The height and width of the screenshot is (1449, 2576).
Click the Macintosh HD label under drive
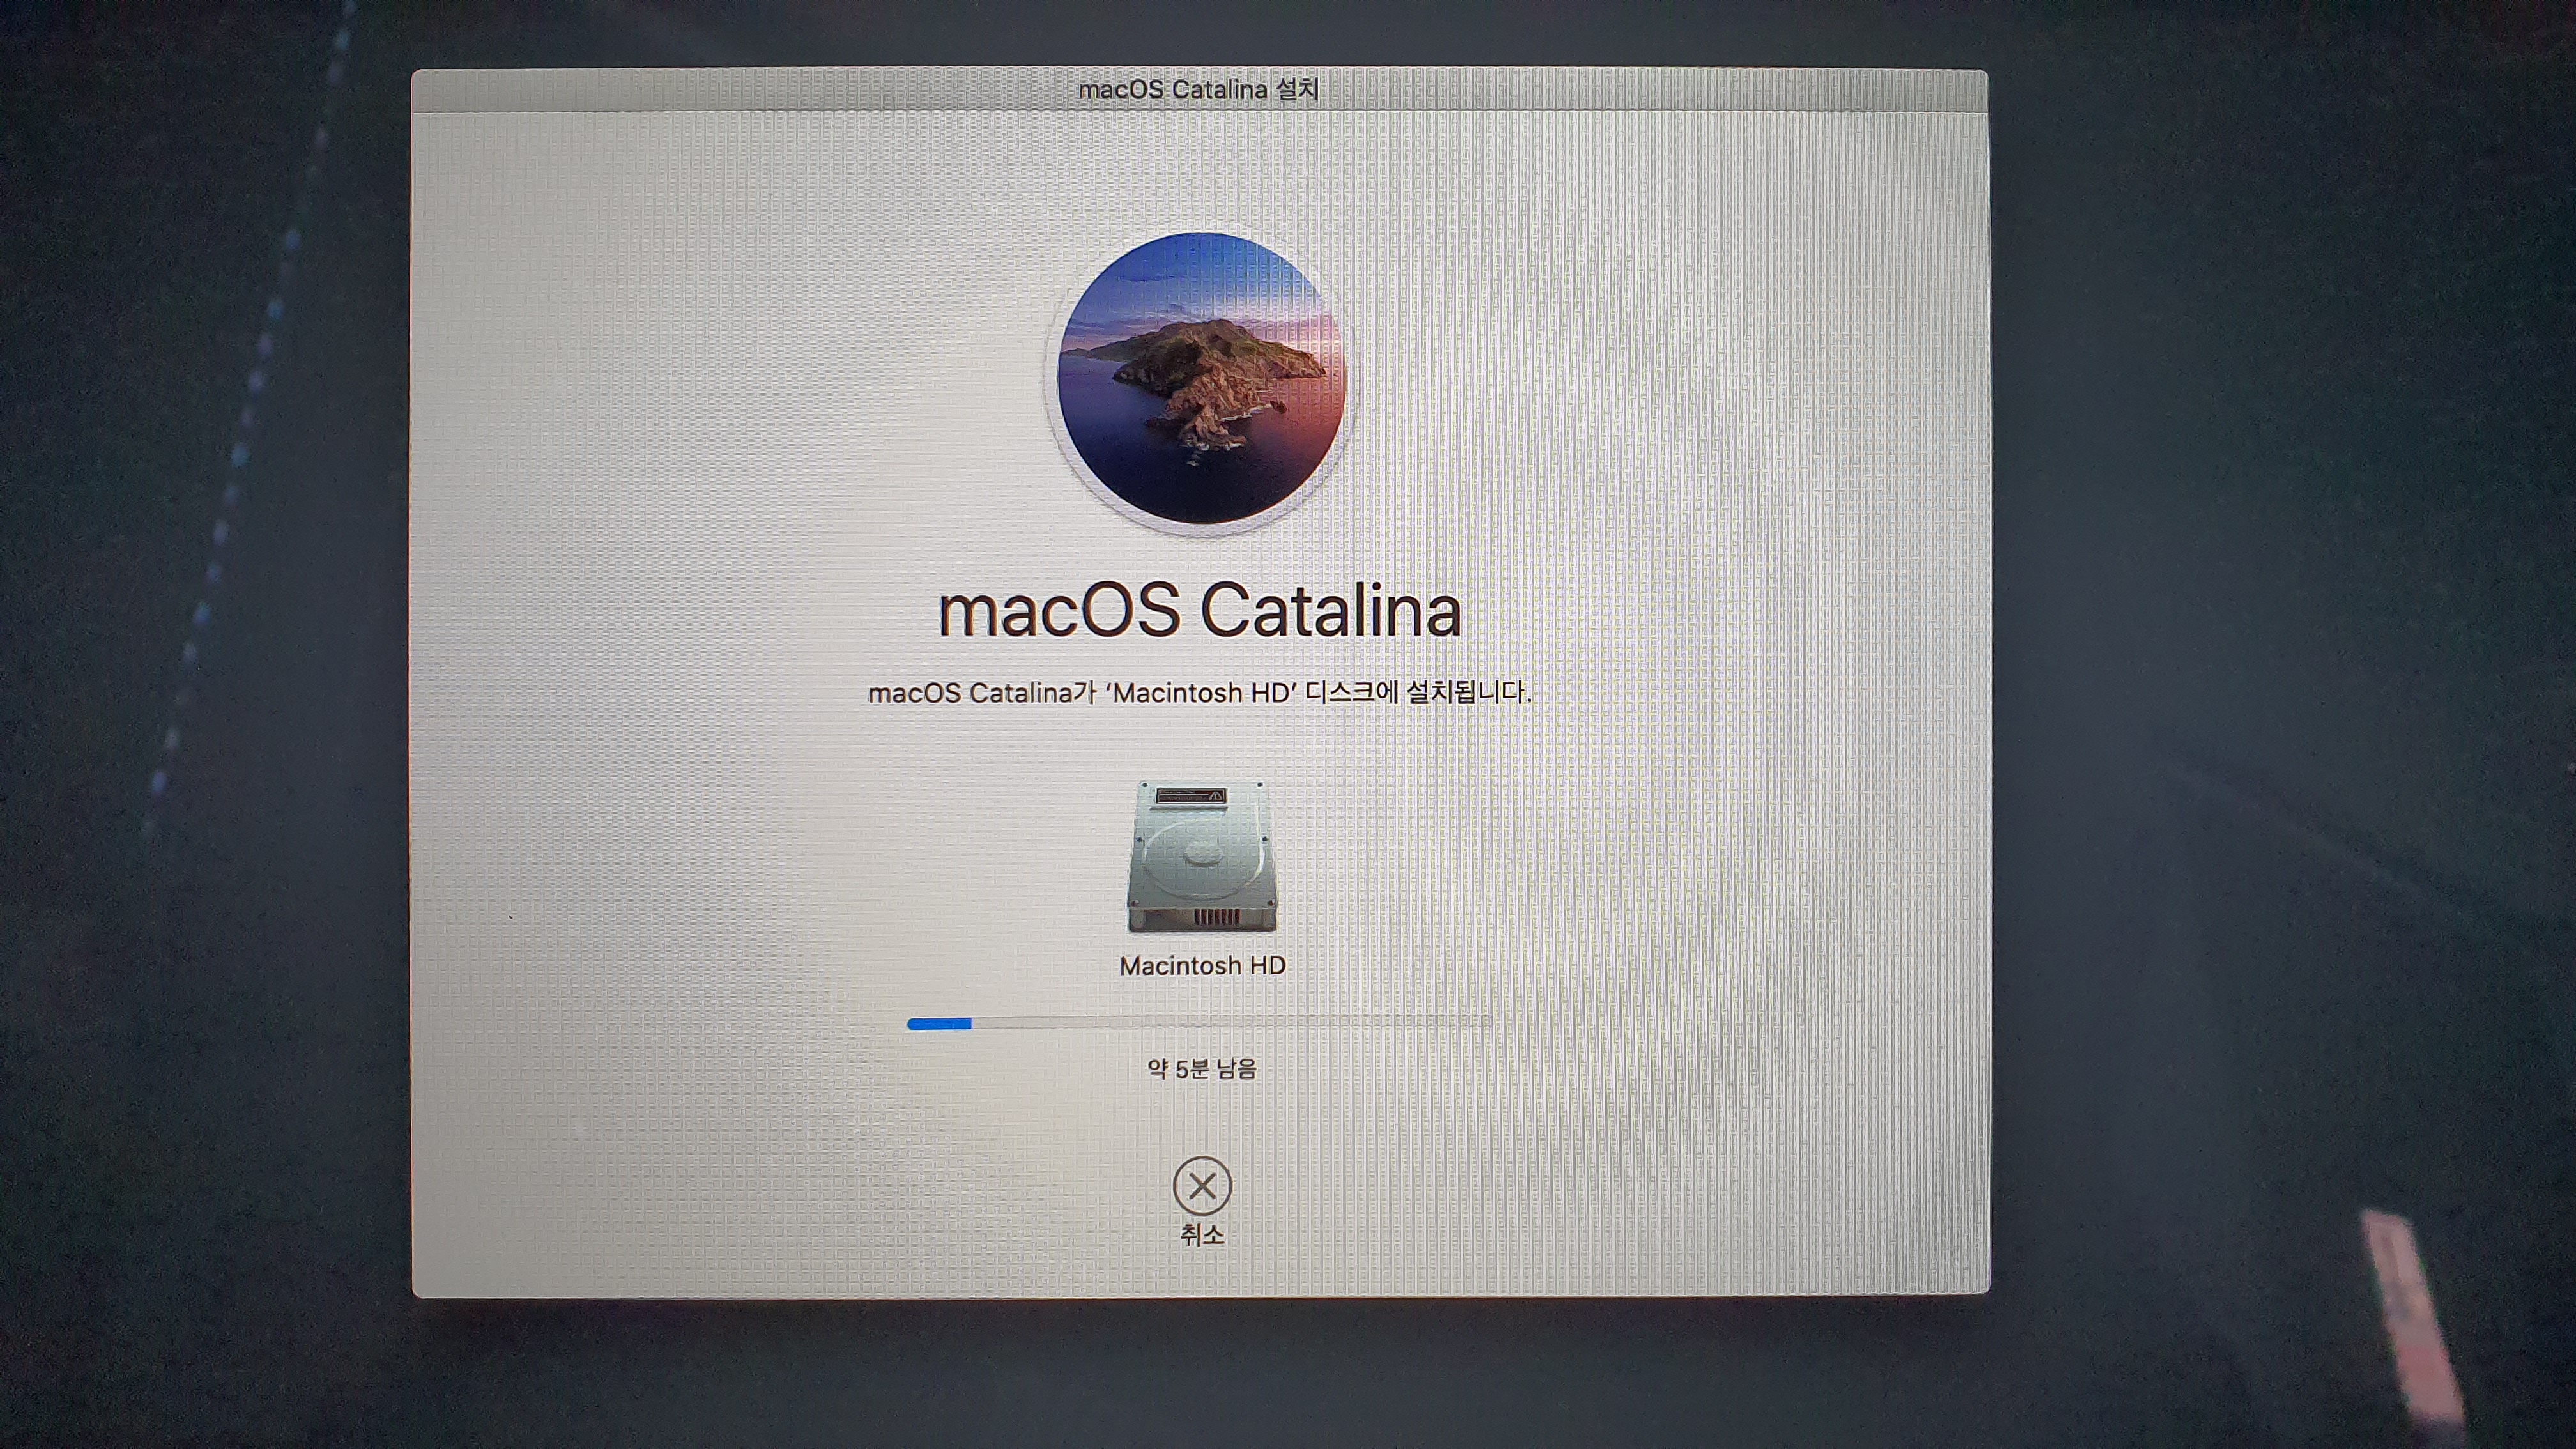pyautogui.click(x=1202, y=966)
